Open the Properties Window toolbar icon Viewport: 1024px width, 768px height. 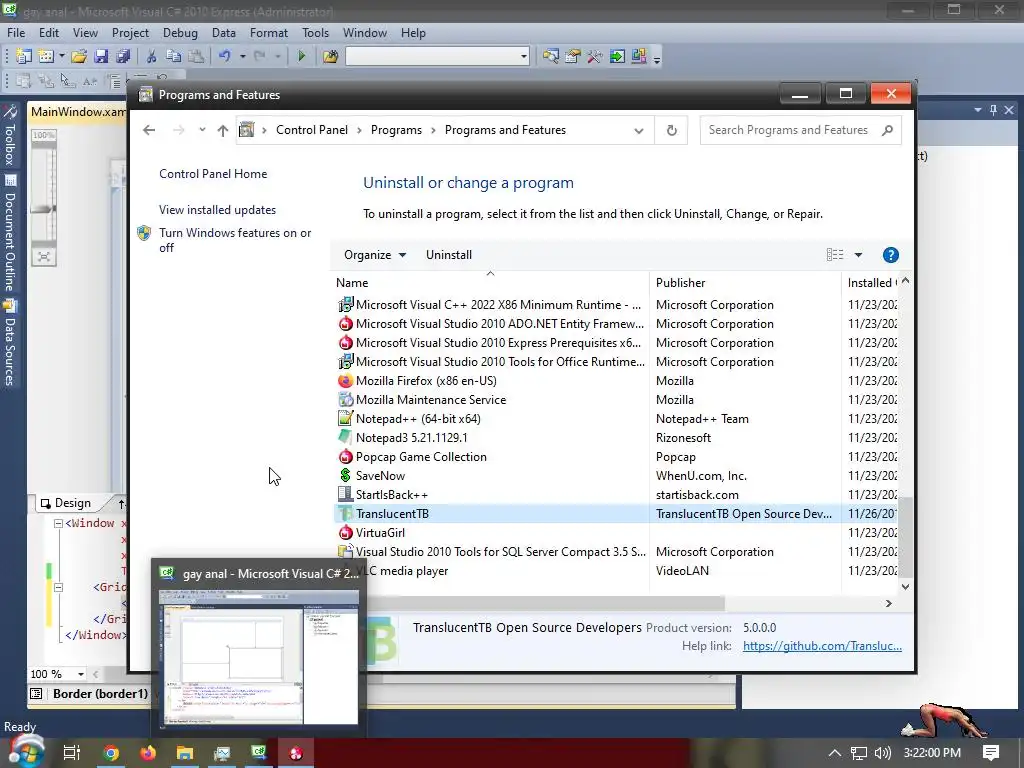point(573,57)
